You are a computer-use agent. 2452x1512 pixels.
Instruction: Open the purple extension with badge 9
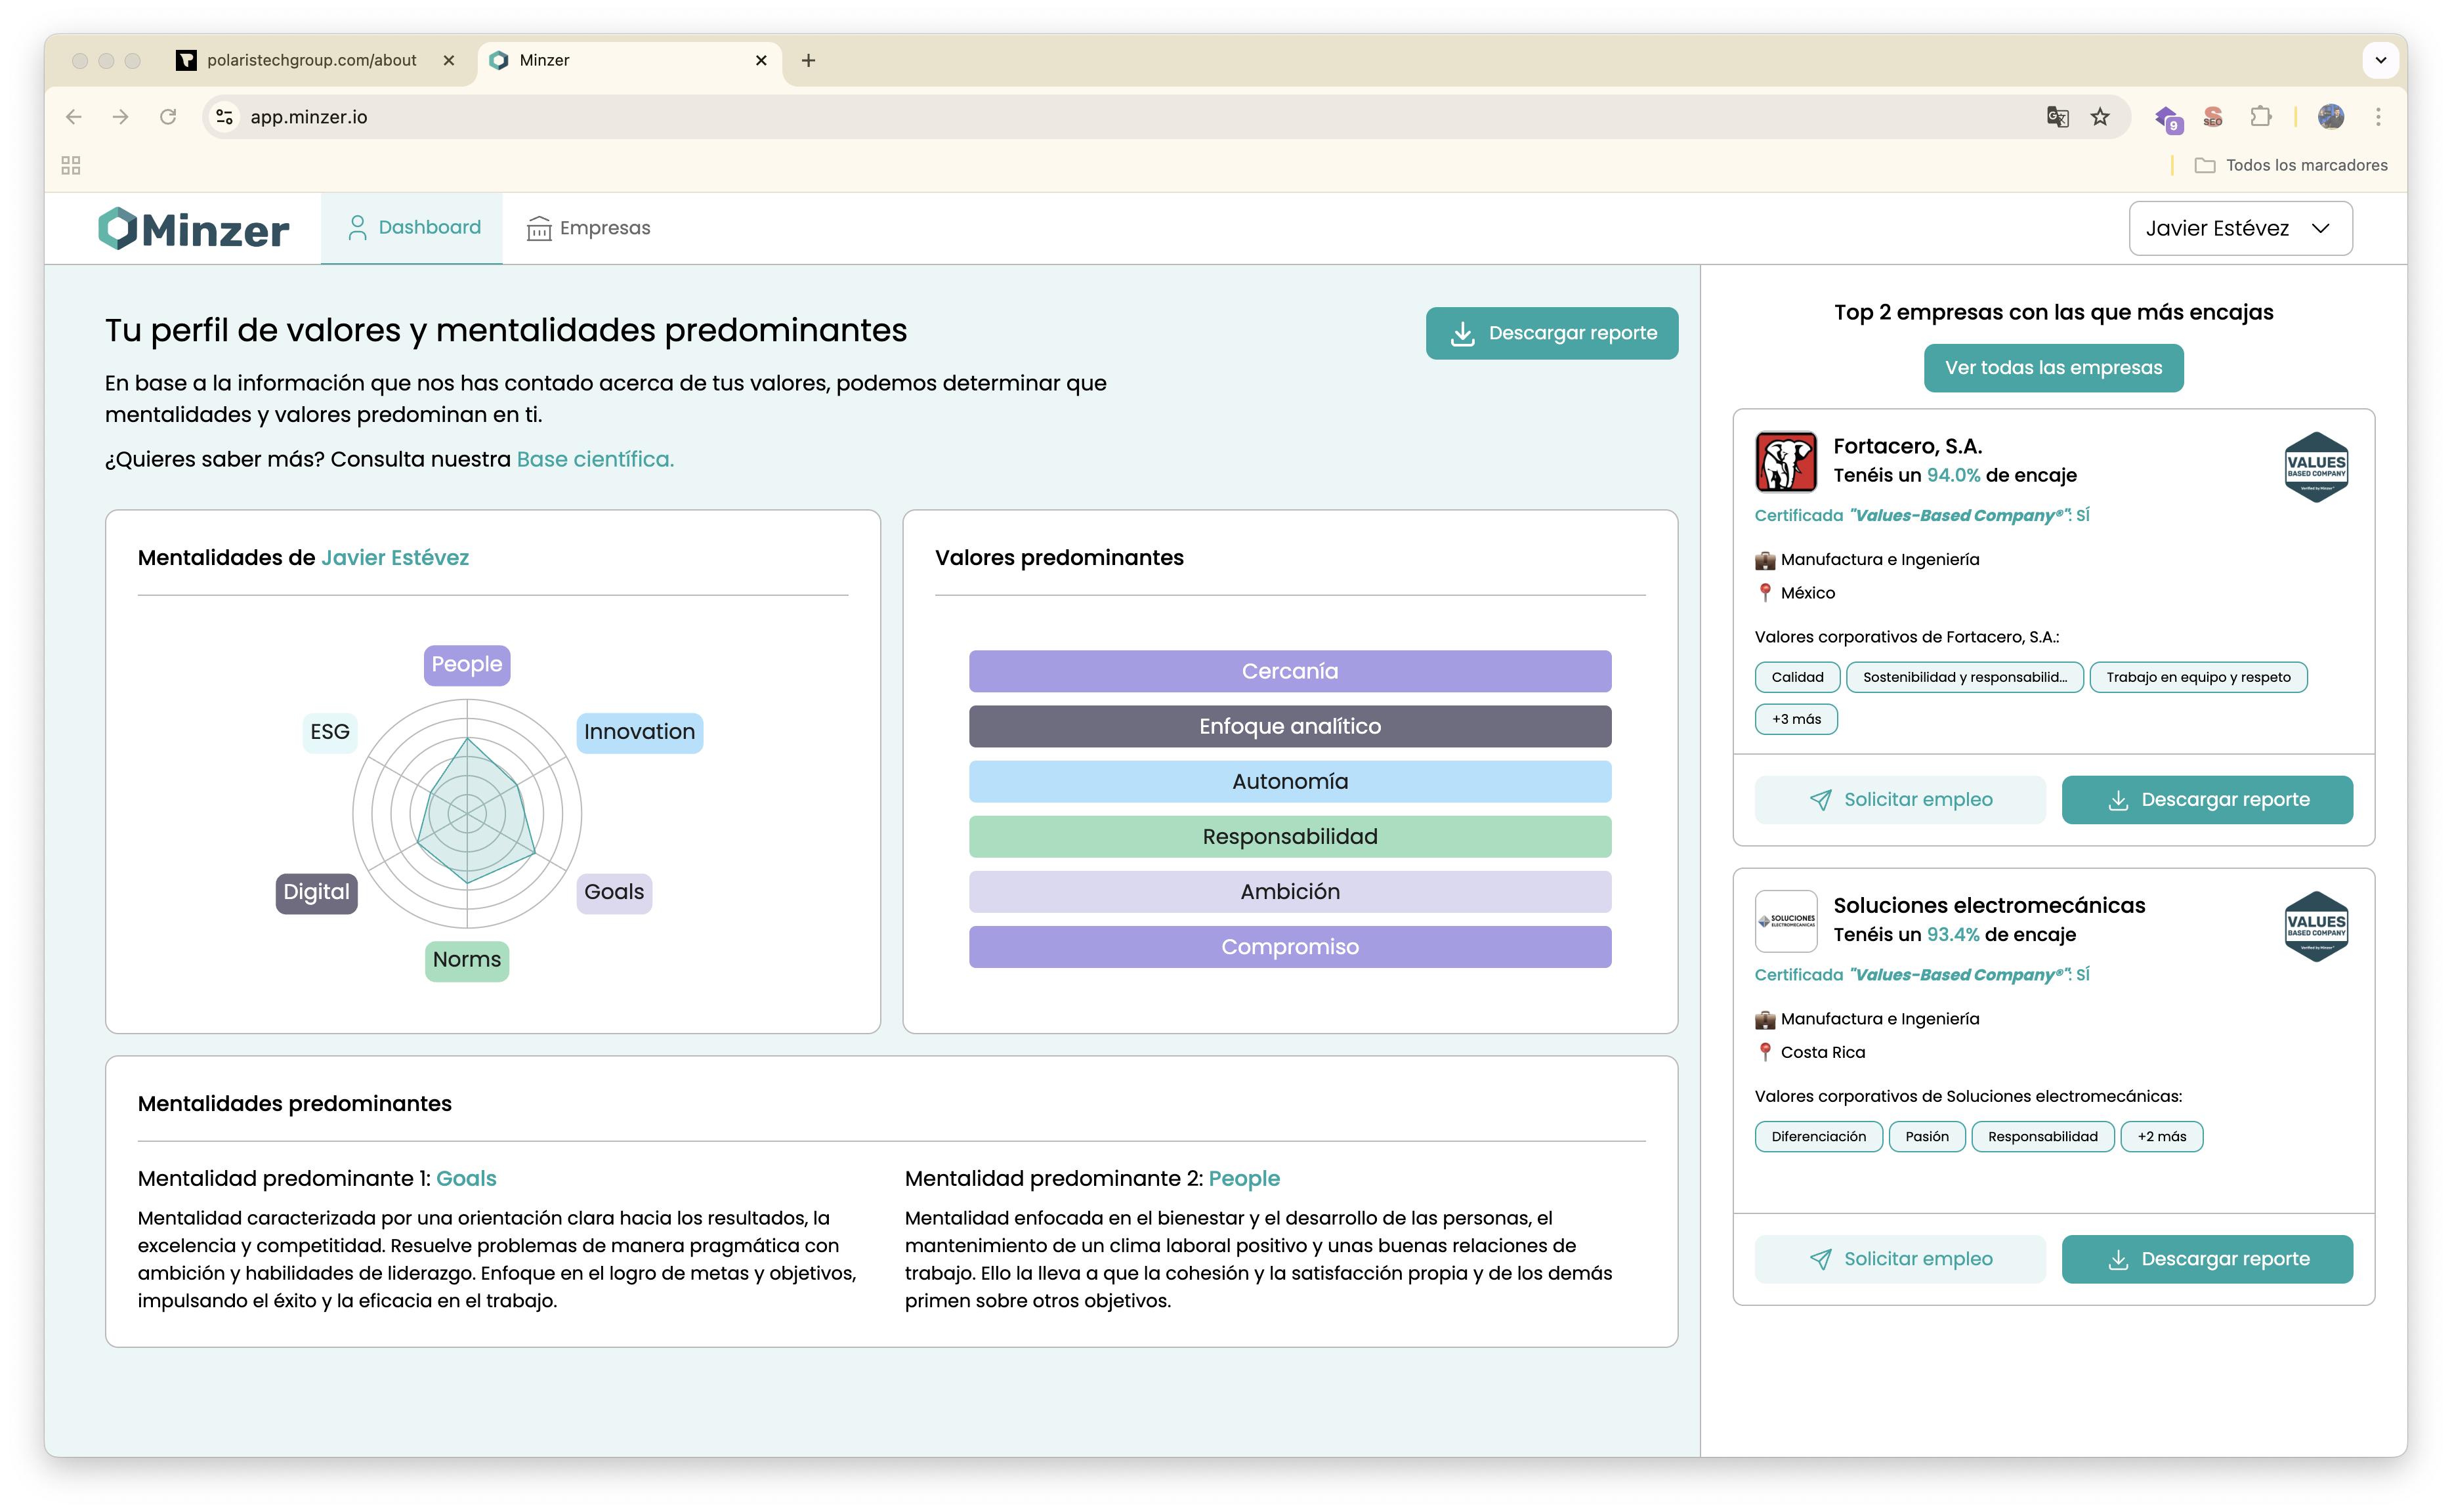[2168, 118]
